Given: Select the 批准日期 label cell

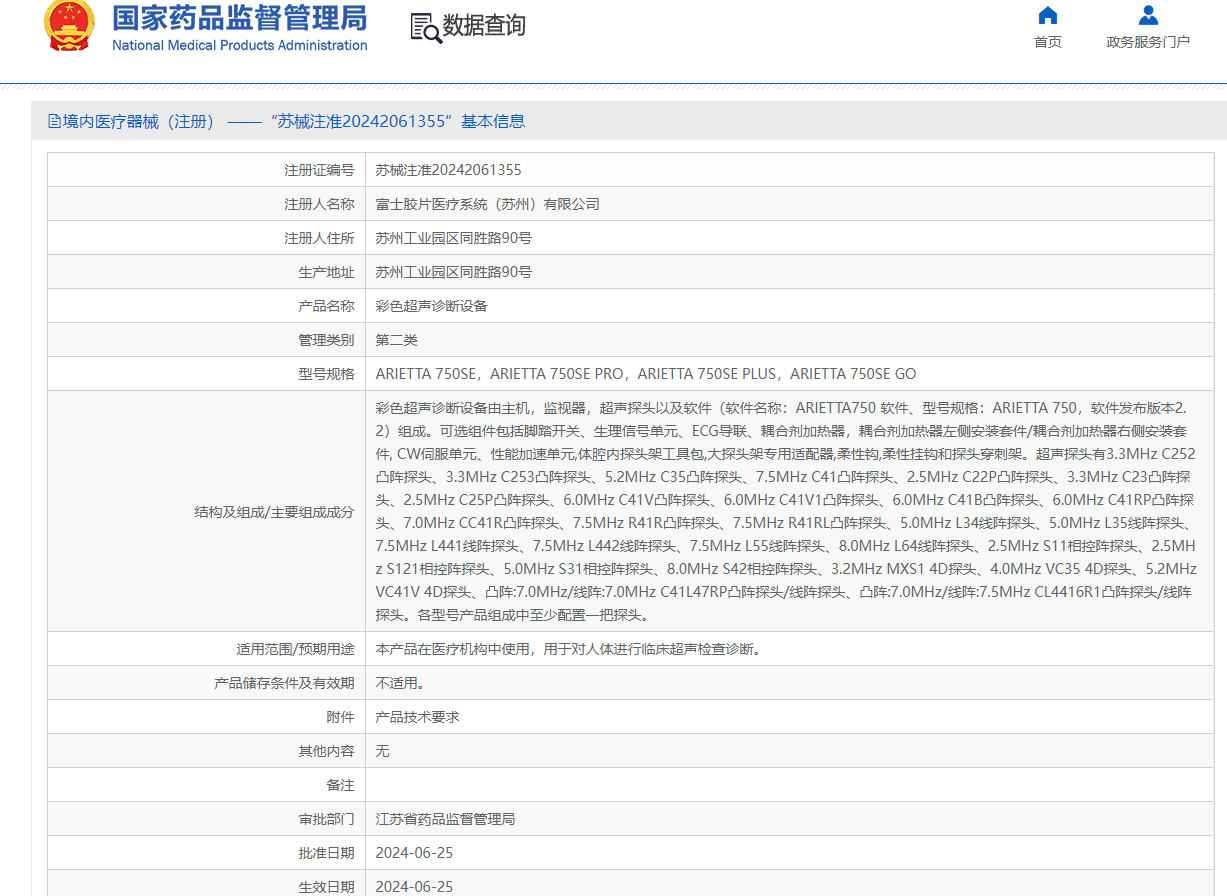Looking at the screenshot, I should (206, 853).
